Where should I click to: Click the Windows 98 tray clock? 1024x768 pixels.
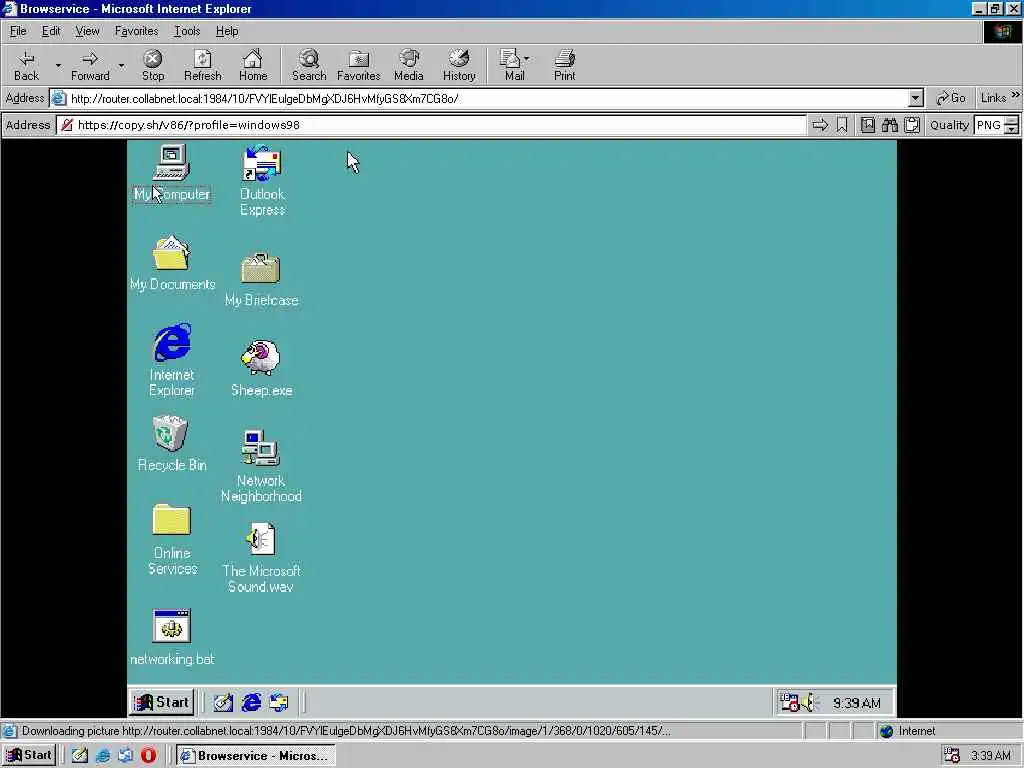tap(857, 703)
